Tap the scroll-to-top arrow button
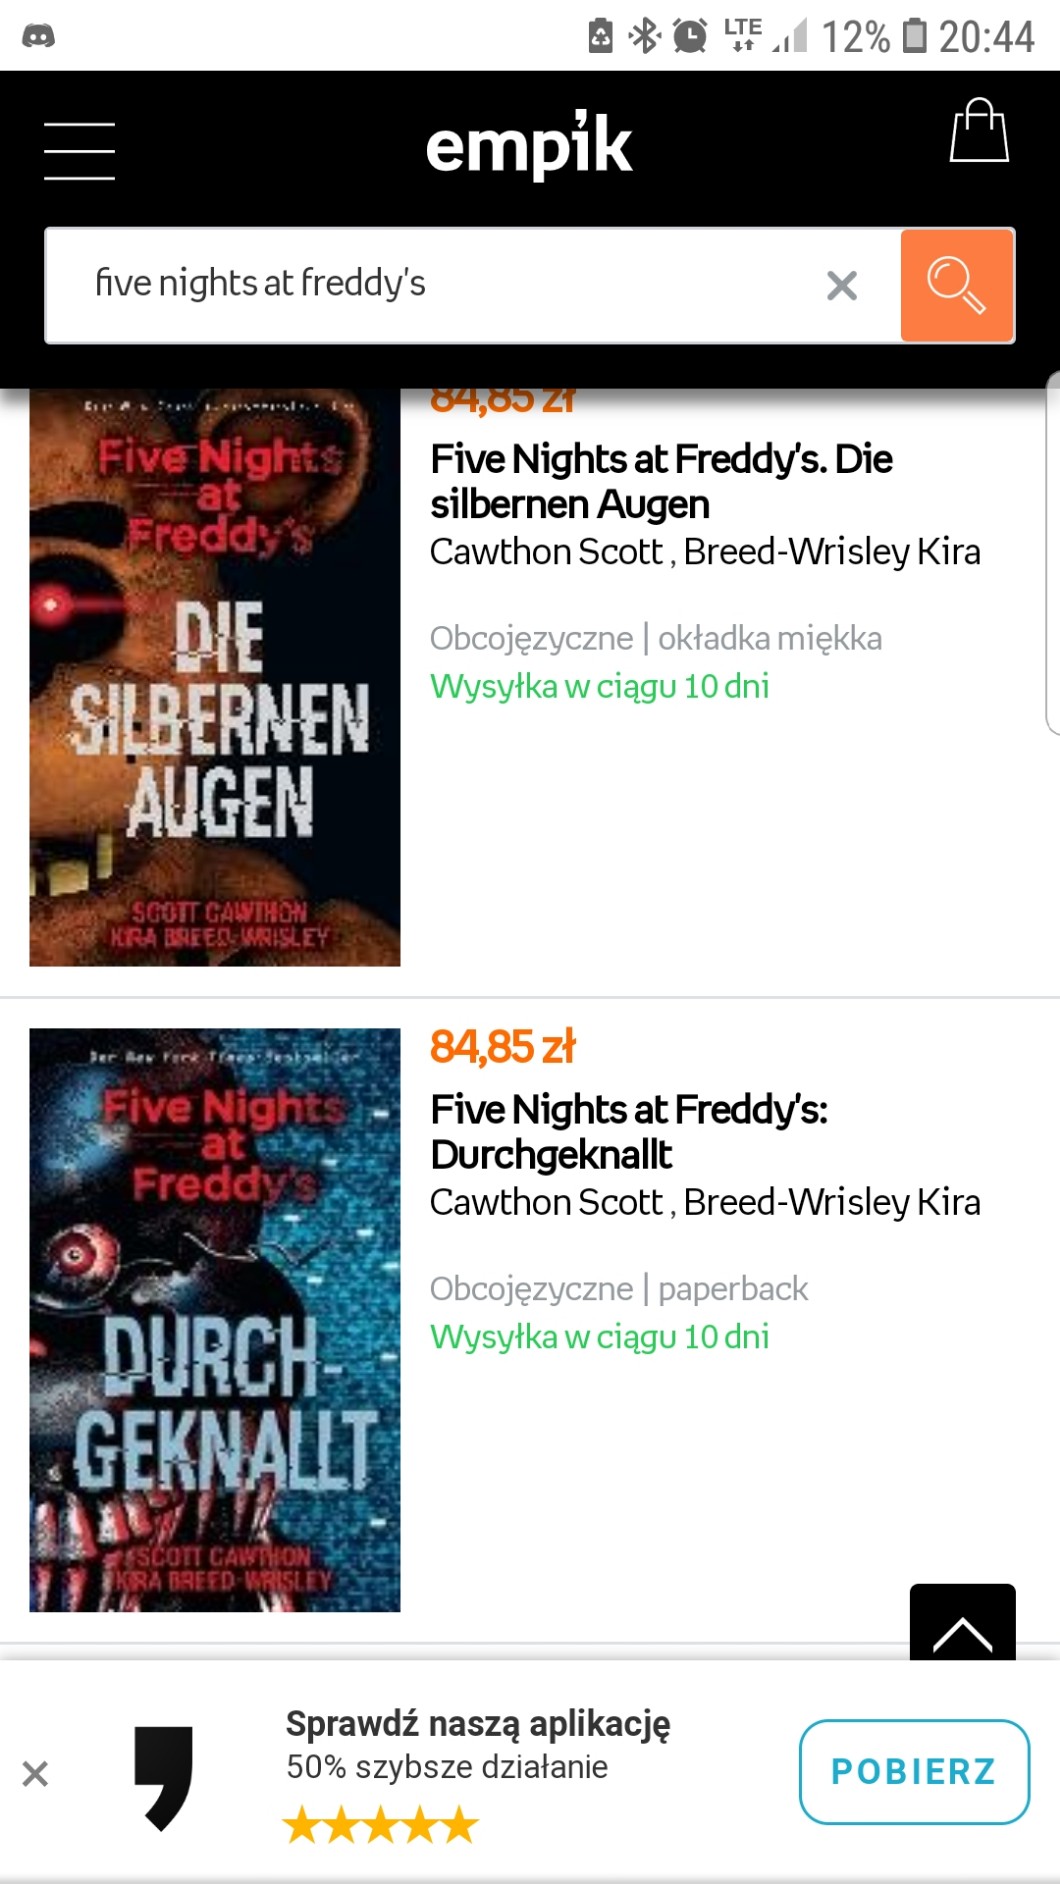 [962, 1623]
